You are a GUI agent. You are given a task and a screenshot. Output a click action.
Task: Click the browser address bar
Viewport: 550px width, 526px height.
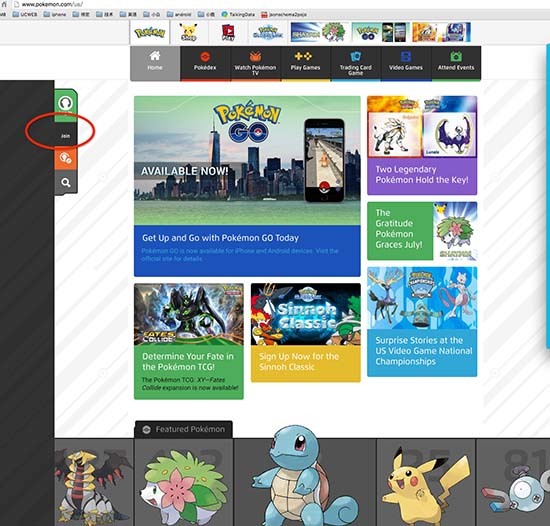[281, 4]
